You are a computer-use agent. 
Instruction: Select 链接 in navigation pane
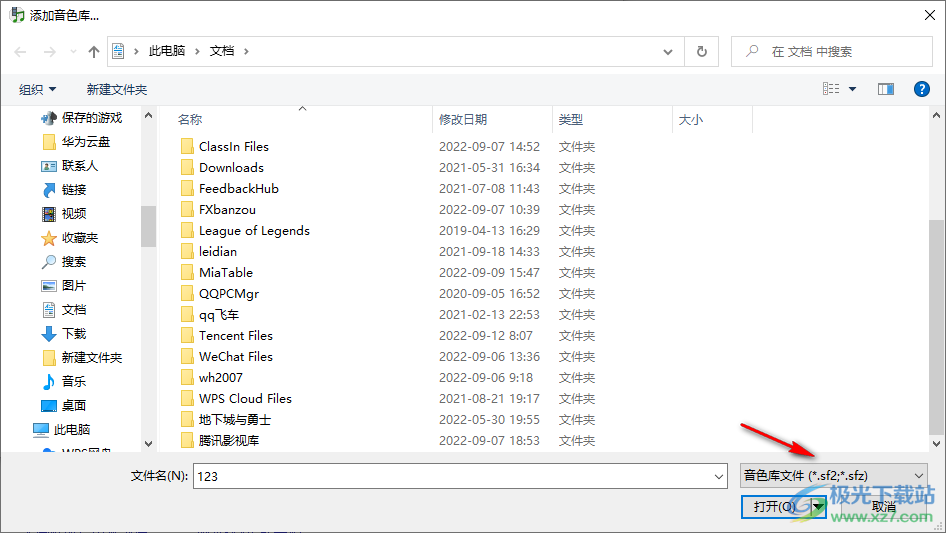pyautogui.click(x=65, y=190)
